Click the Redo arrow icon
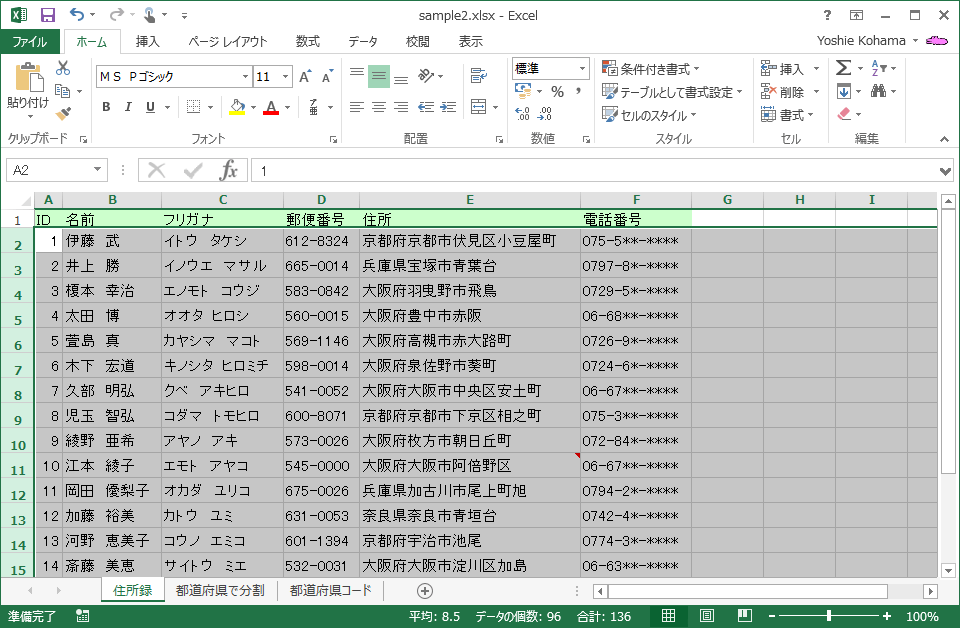This screenshot has height=628, width=960. [x=116, y=15]
